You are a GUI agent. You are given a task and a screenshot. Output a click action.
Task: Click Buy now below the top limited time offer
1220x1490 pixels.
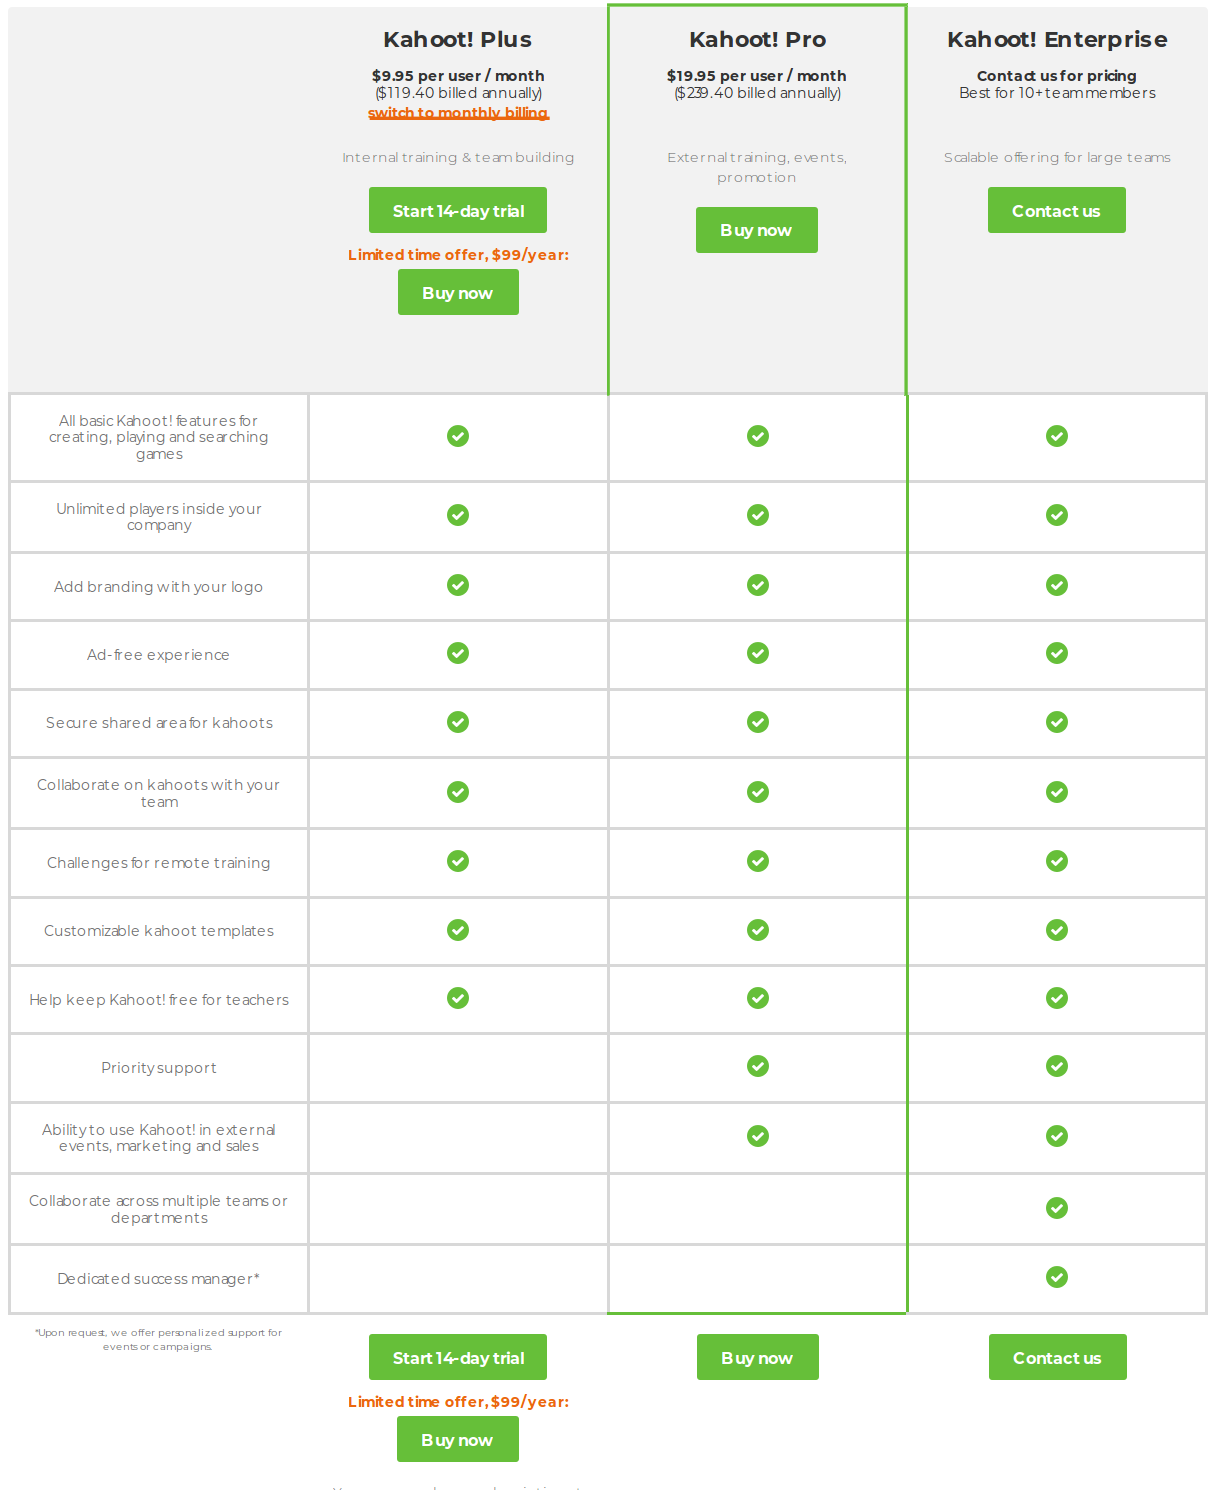click(458, 293)
